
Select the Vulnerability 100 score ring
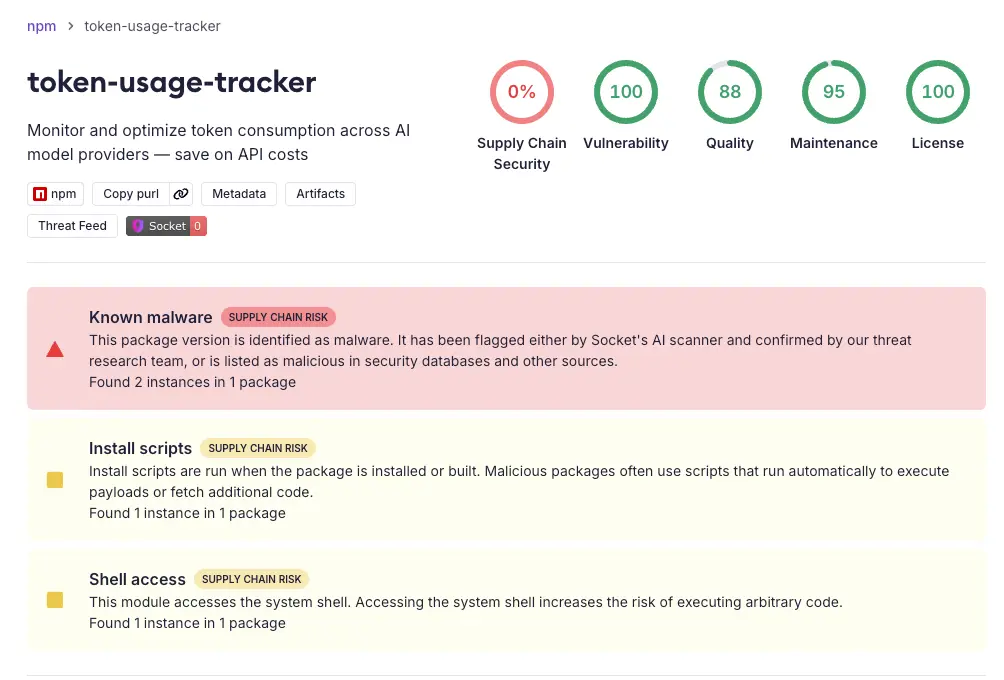pos(626,92)
